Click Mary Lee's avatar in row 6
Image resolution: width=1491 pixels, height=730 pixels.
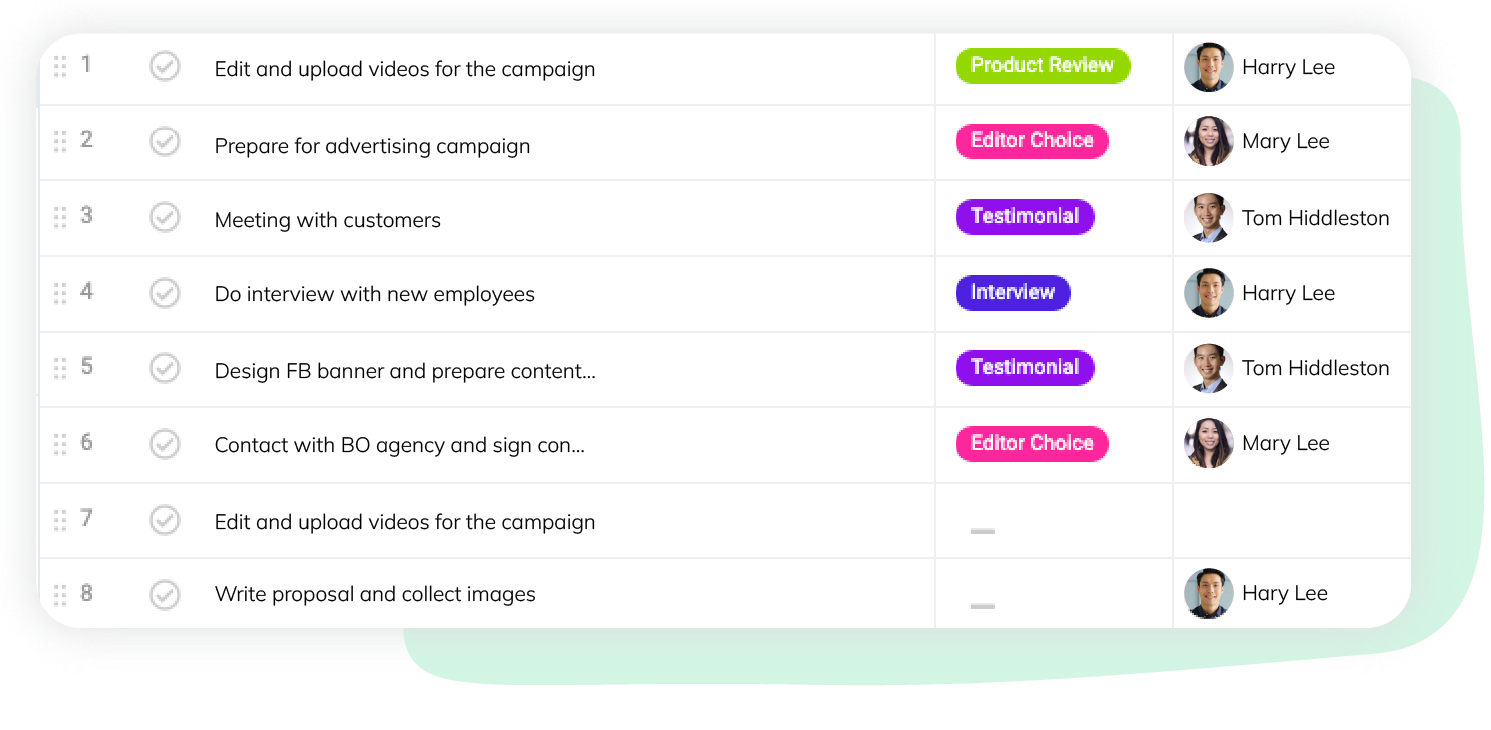click(x=1208, y=443)
